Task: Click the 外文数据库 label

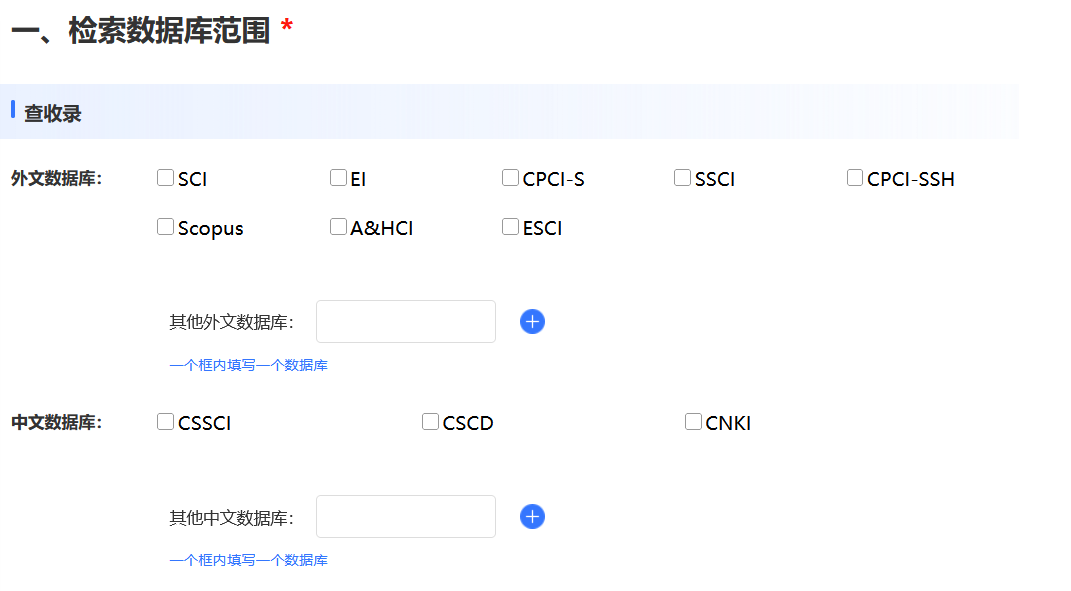Action: pos(57,179)
